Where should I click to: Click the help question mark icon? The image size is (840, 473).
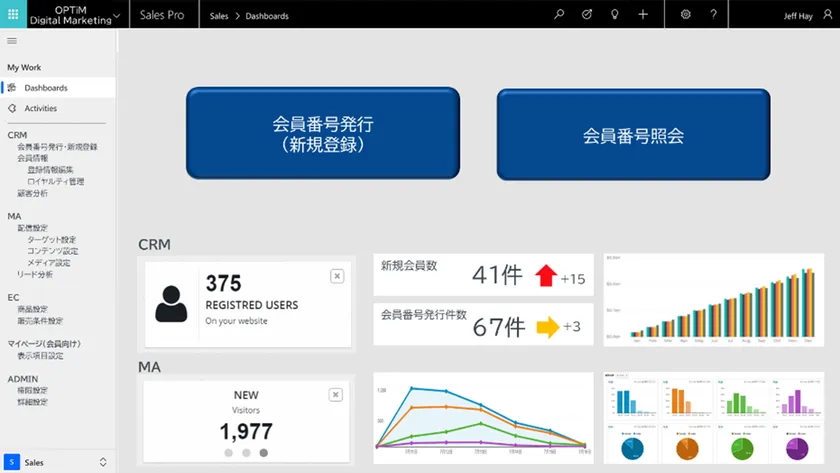coord(713,15)
